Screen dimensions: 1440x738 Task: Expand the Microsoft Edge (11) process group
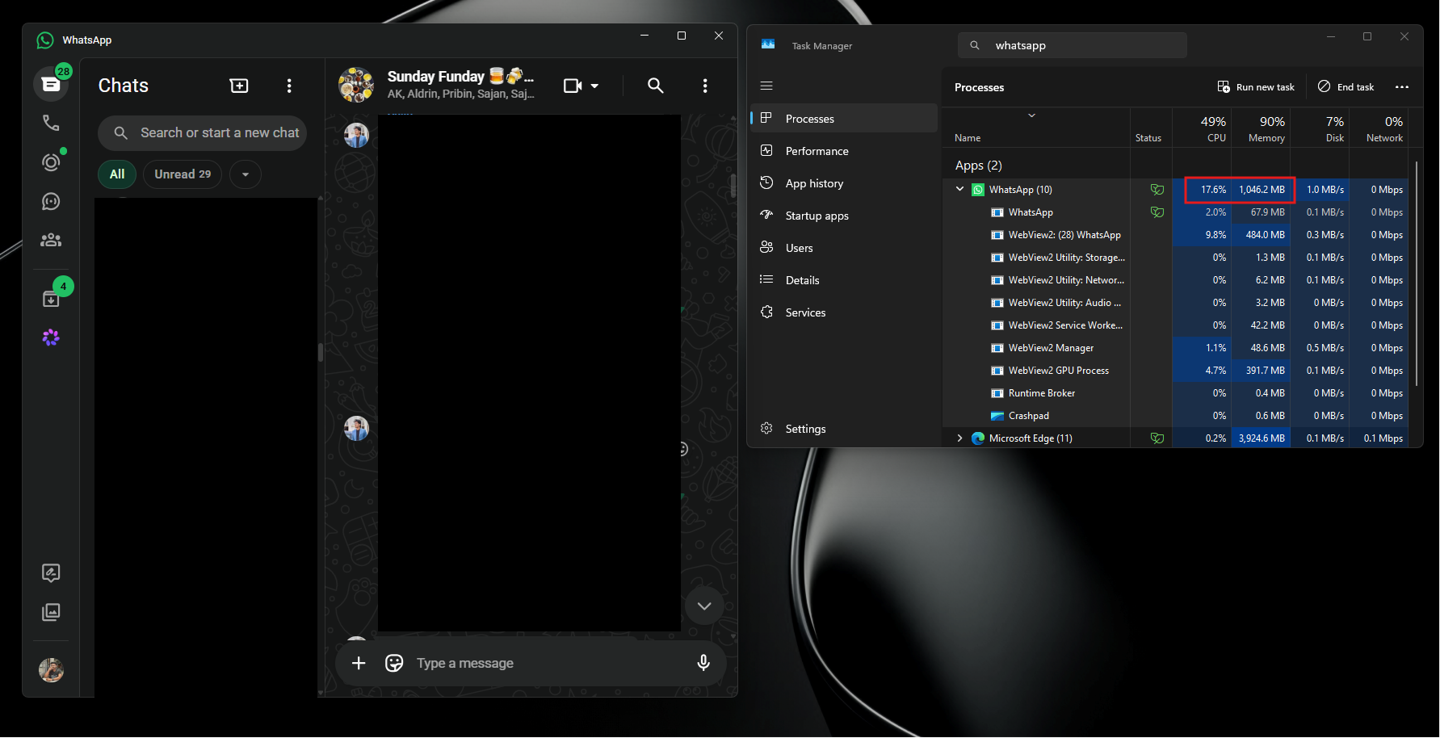click(x=959, y=438)
